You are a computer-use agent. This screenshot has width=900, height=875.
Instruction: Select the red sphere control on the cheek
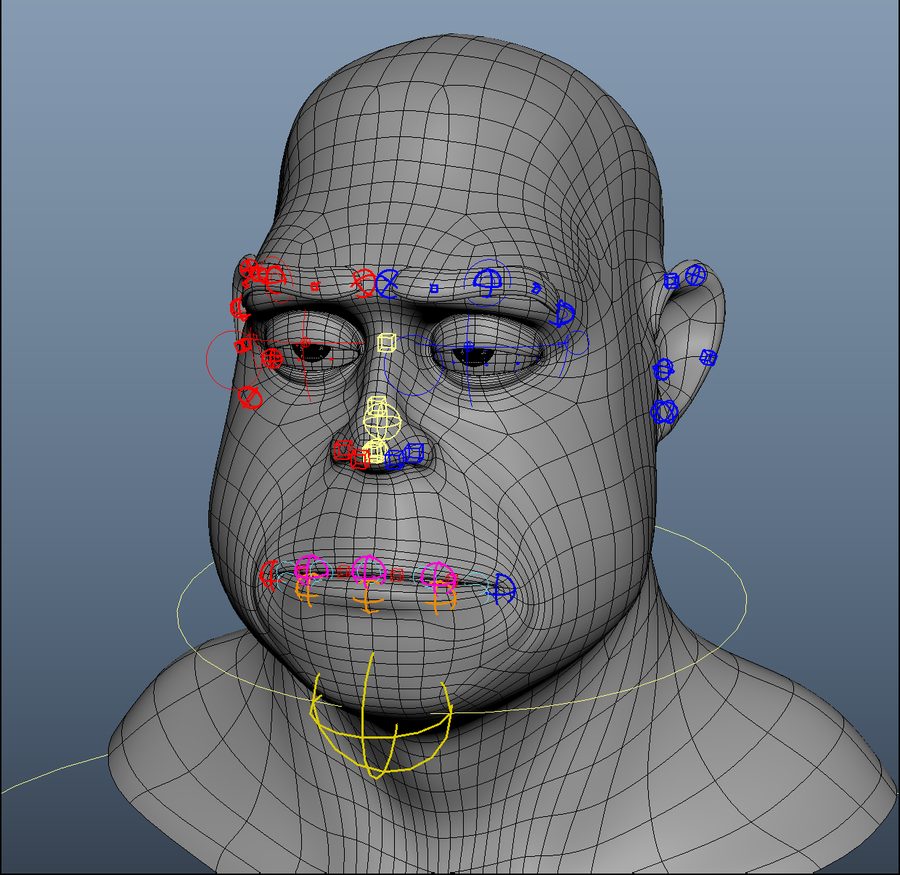(x=250, y=397)
